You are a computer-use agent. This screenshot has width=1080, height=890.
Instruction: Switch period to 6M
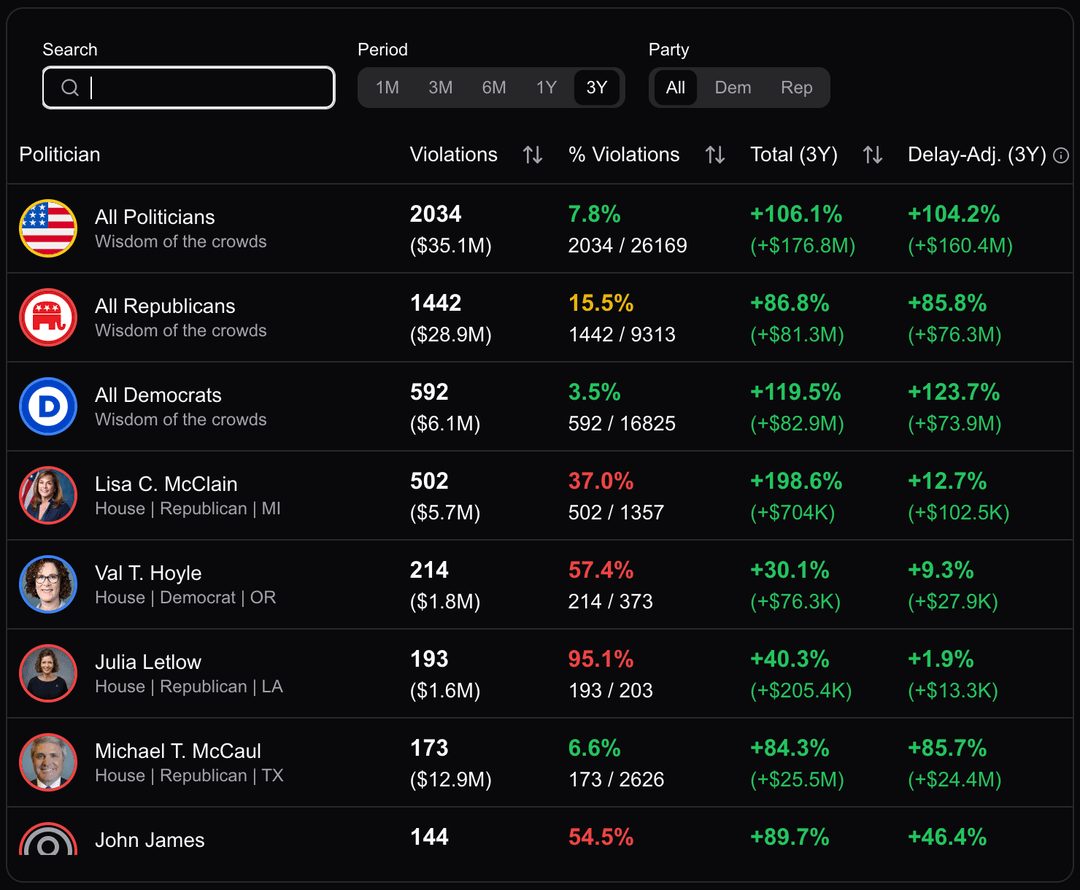(x=494, y=88)
